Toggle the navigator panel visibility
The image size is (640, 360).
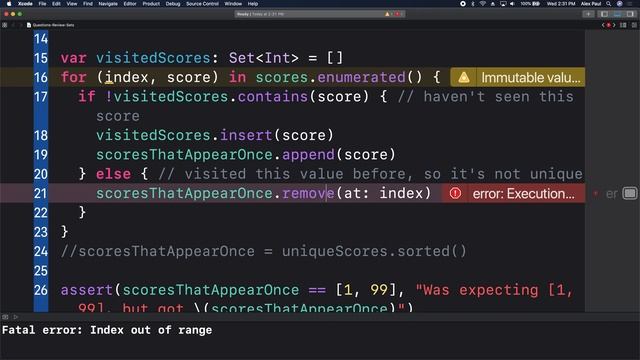(604, 14)
